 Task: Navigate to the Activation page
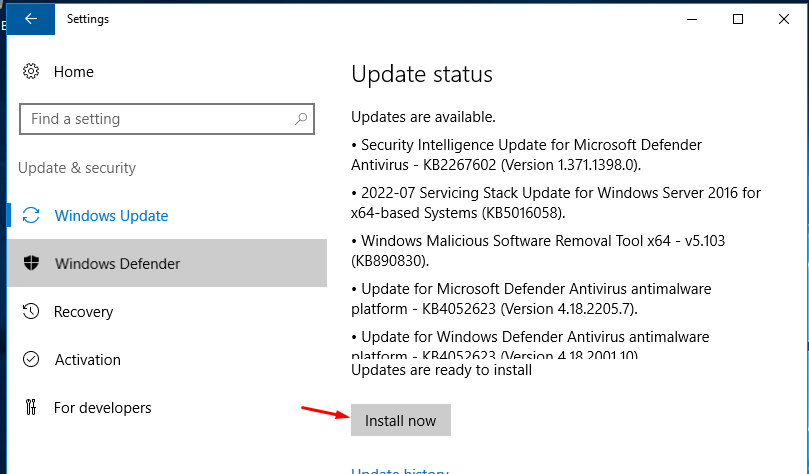(x=87, y=360)
